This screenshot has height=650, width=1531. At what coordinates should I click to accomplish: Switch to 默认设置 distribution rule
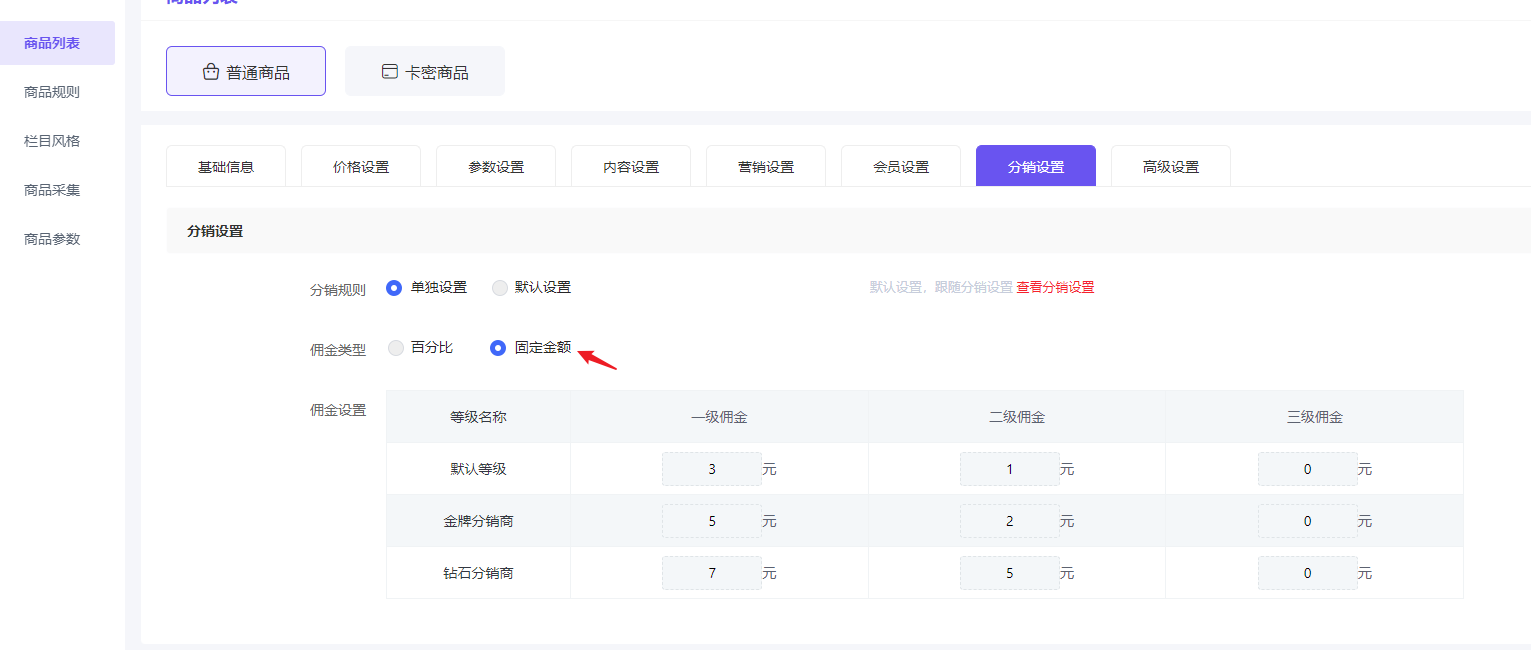[x=500, y=287]
